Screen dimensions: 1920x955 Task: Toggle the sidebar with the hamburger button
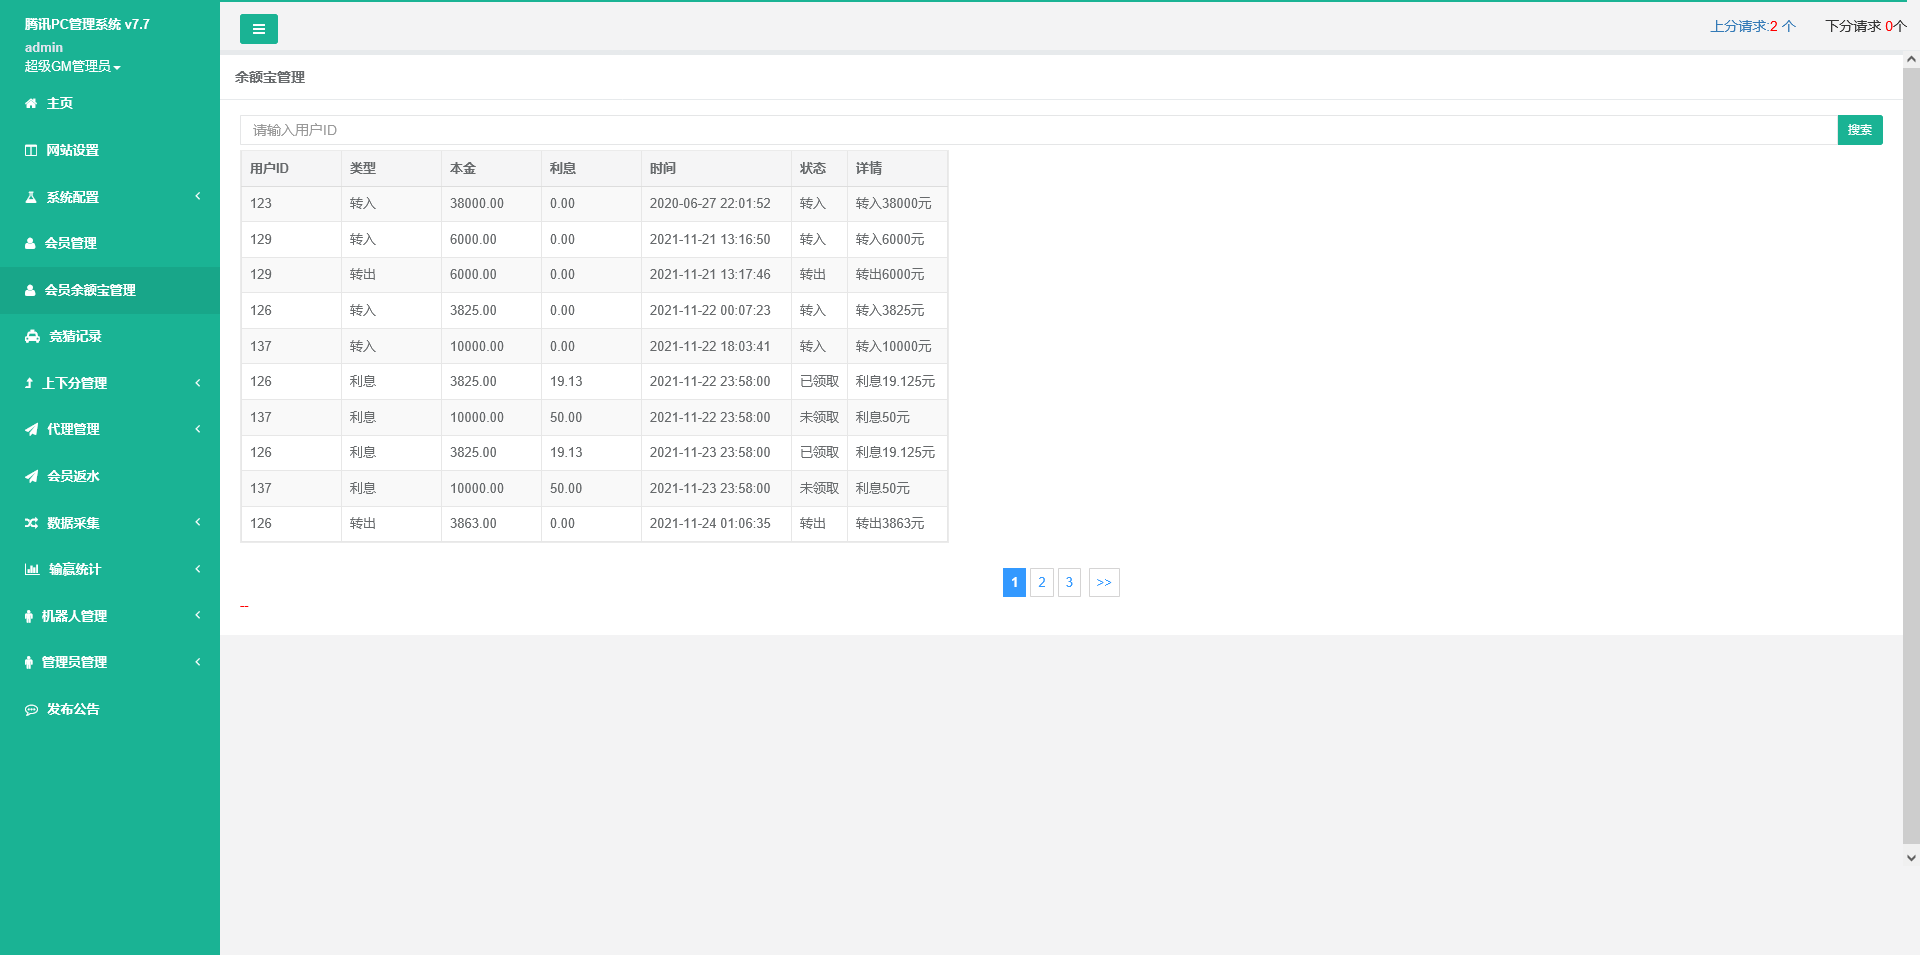click(259, 29)
